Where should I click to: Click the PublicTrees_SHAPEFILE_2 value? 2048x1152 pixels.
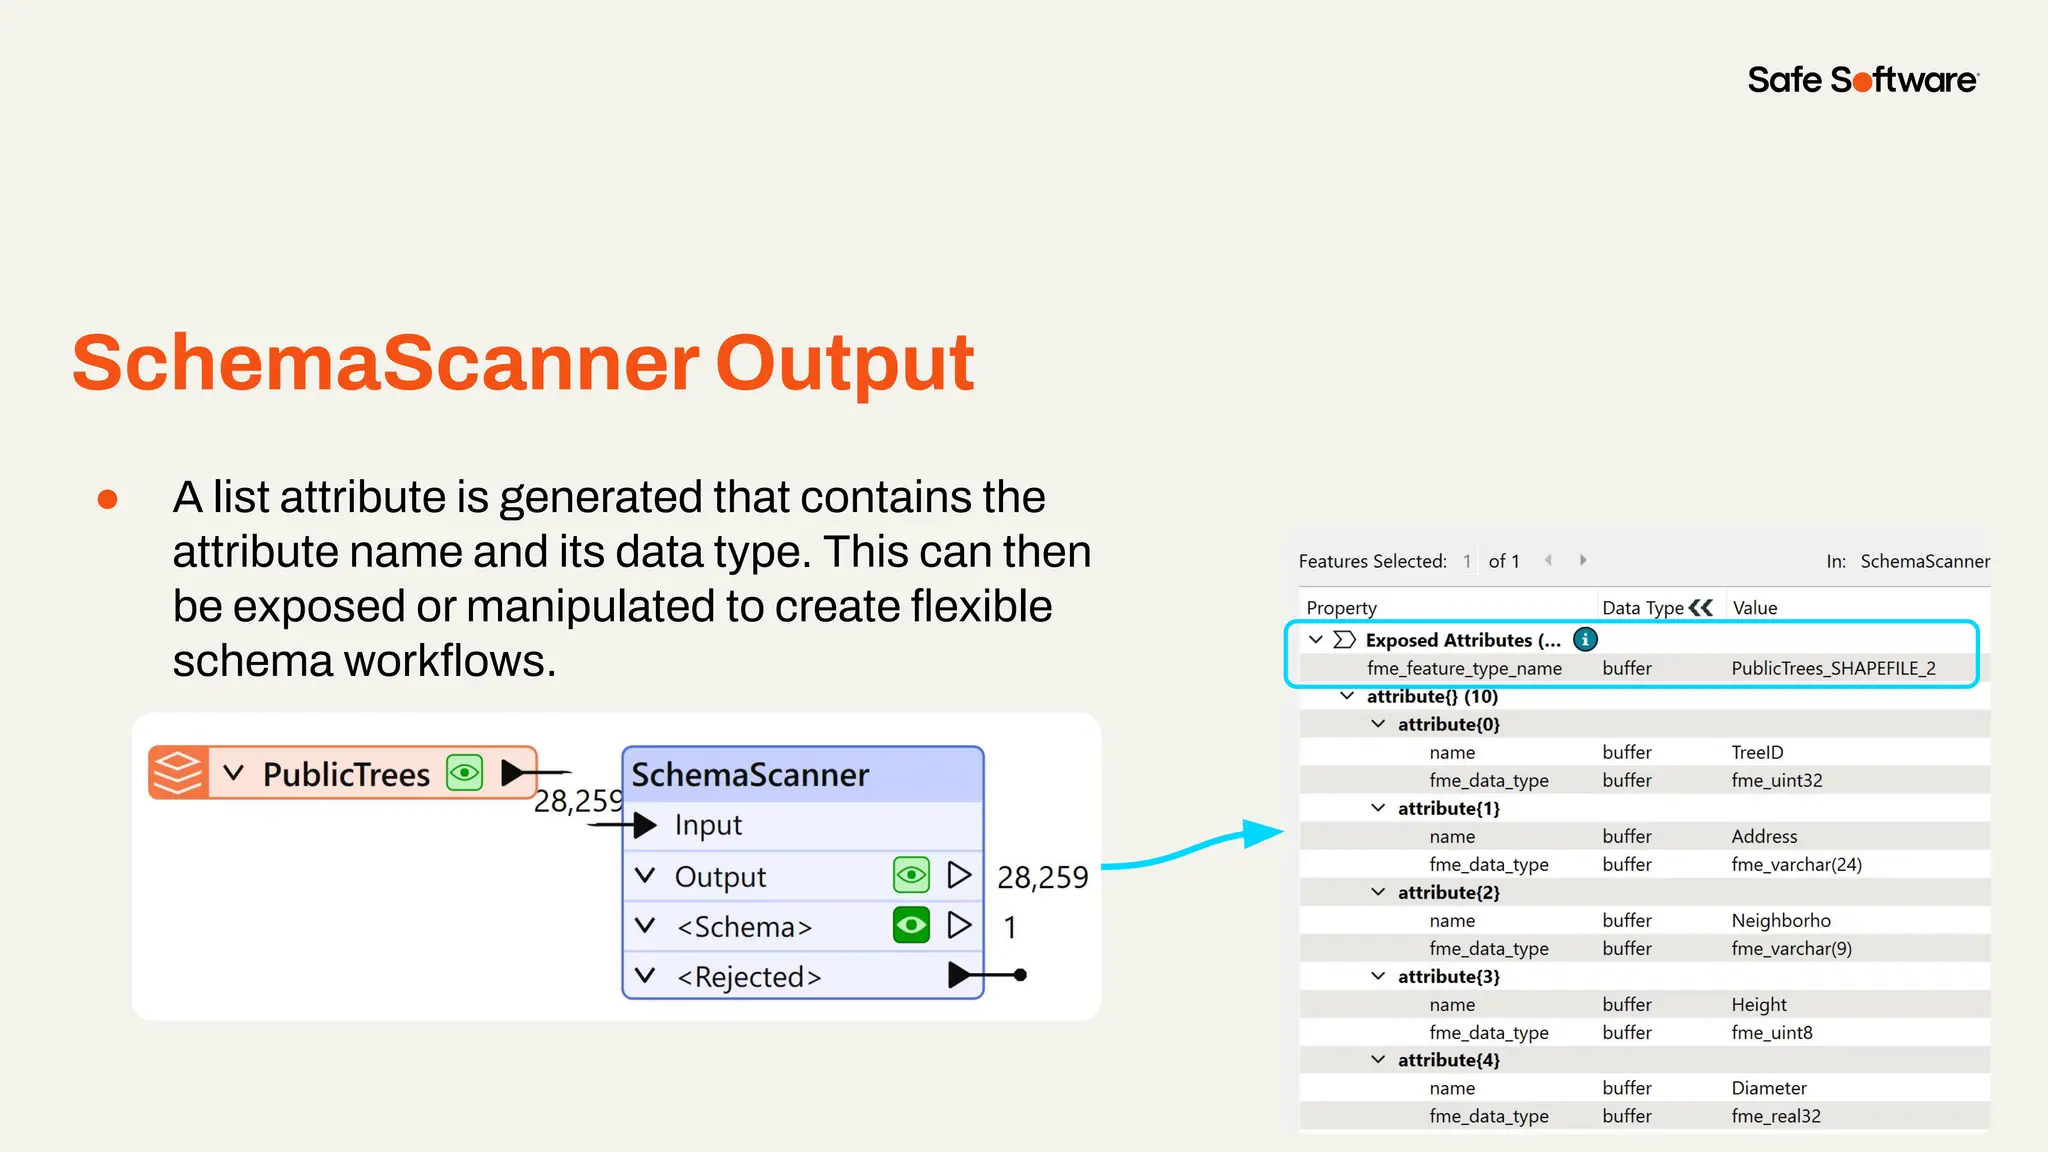1833,668
